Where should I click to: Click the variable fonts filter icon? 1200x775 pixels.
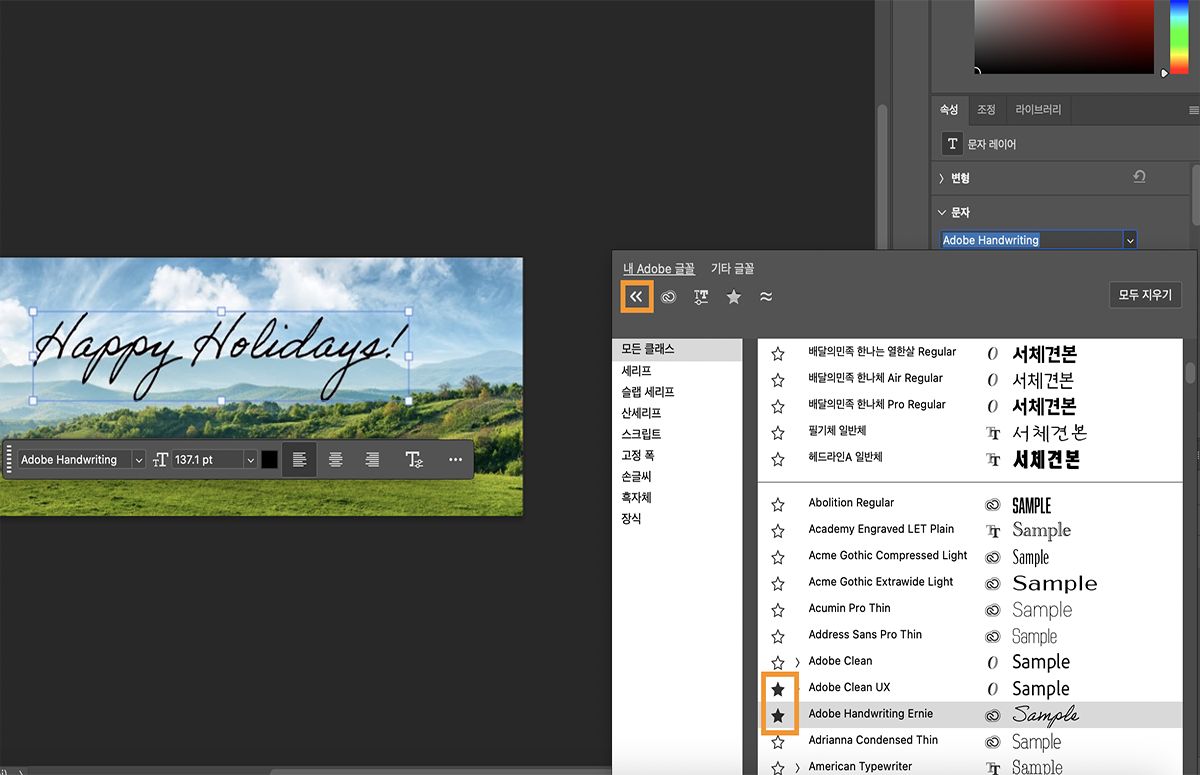701,297
